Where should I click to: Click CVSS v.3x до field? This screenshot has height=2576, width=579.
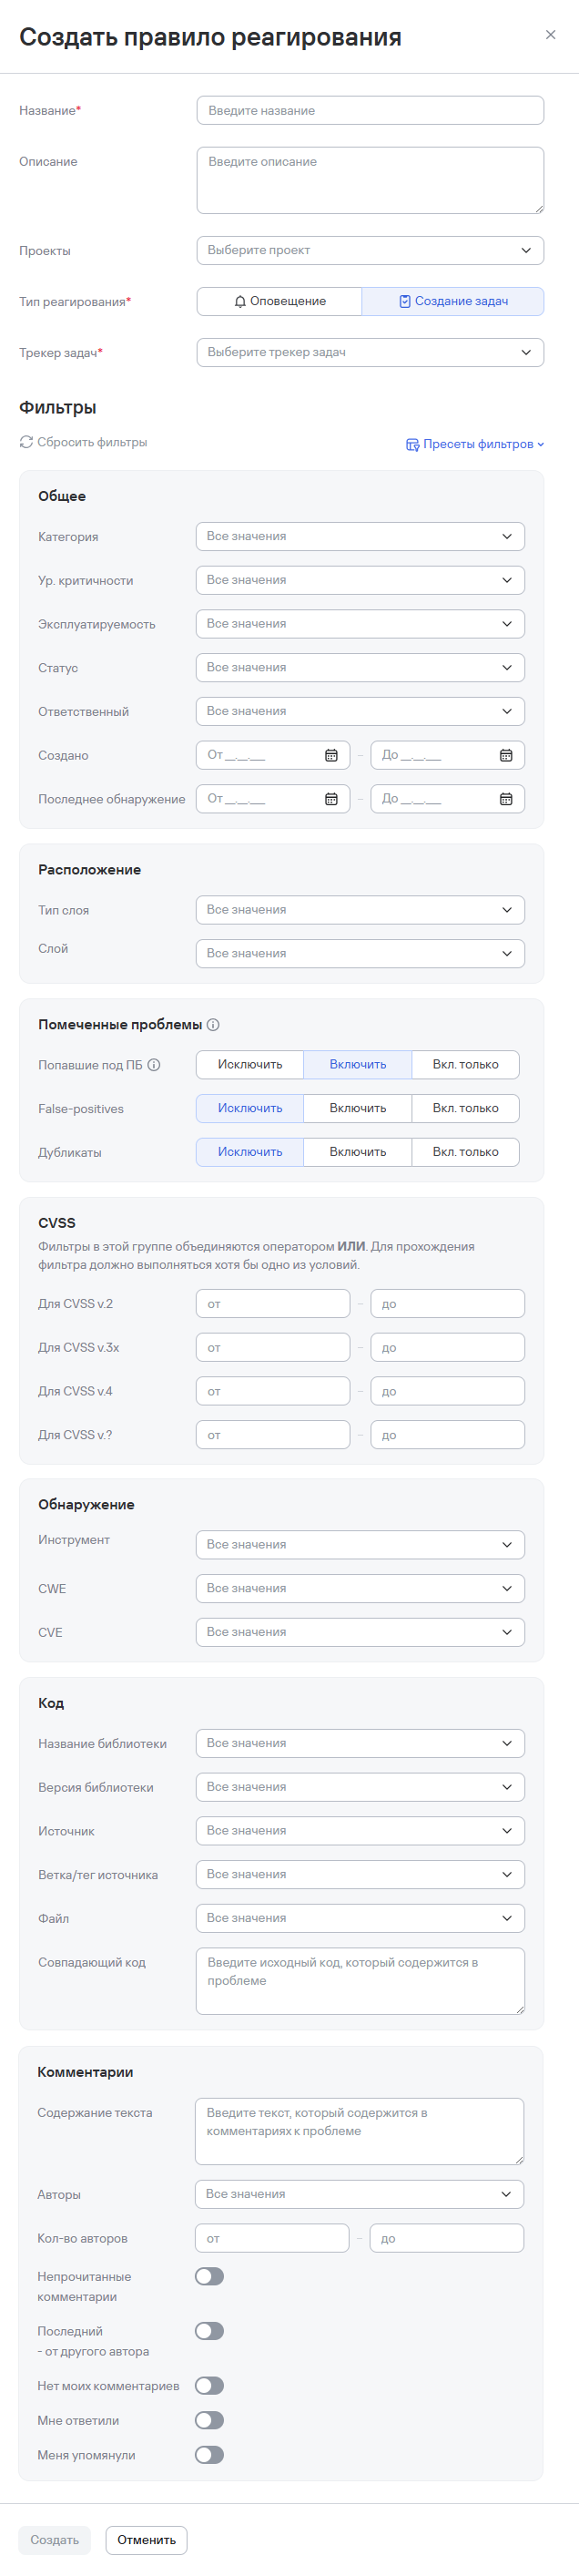click(x=448, y=1347)
